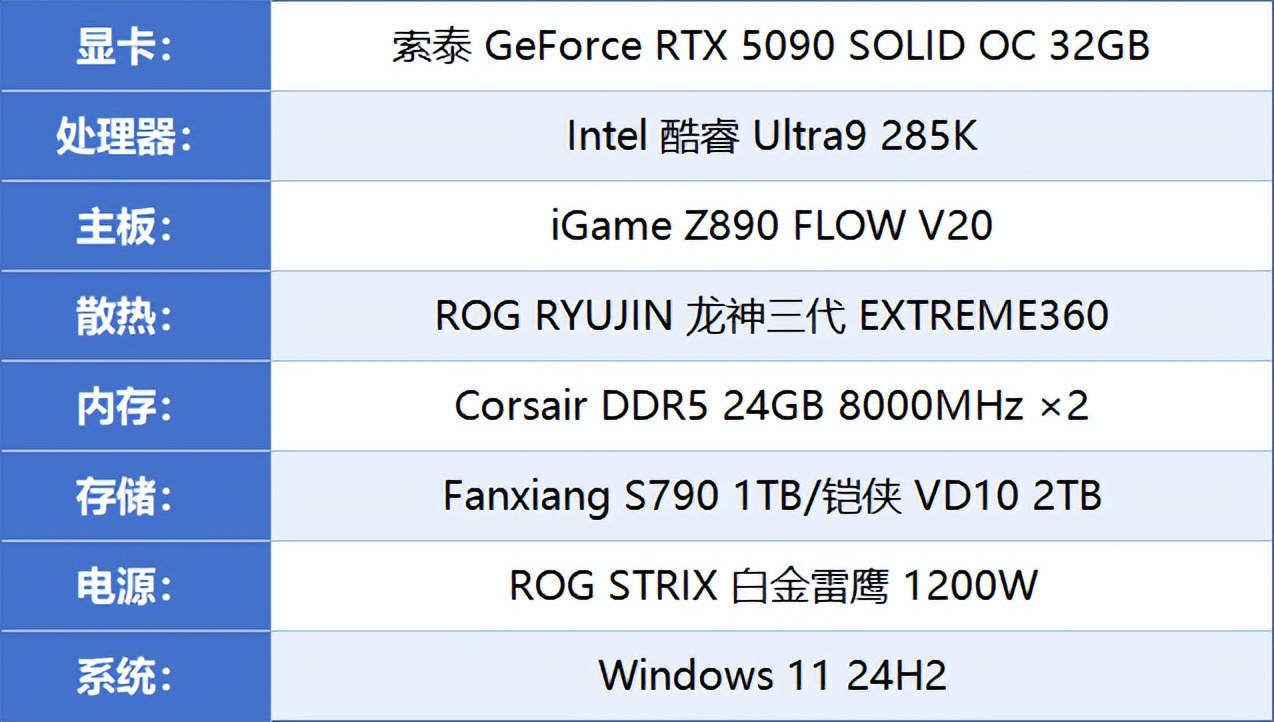Image resolution: width=1274 pixels, height=722 pixels.
Task: Select the Intel 酷睿 Ultra9 285K cell
Action: [x=771, y=137]
